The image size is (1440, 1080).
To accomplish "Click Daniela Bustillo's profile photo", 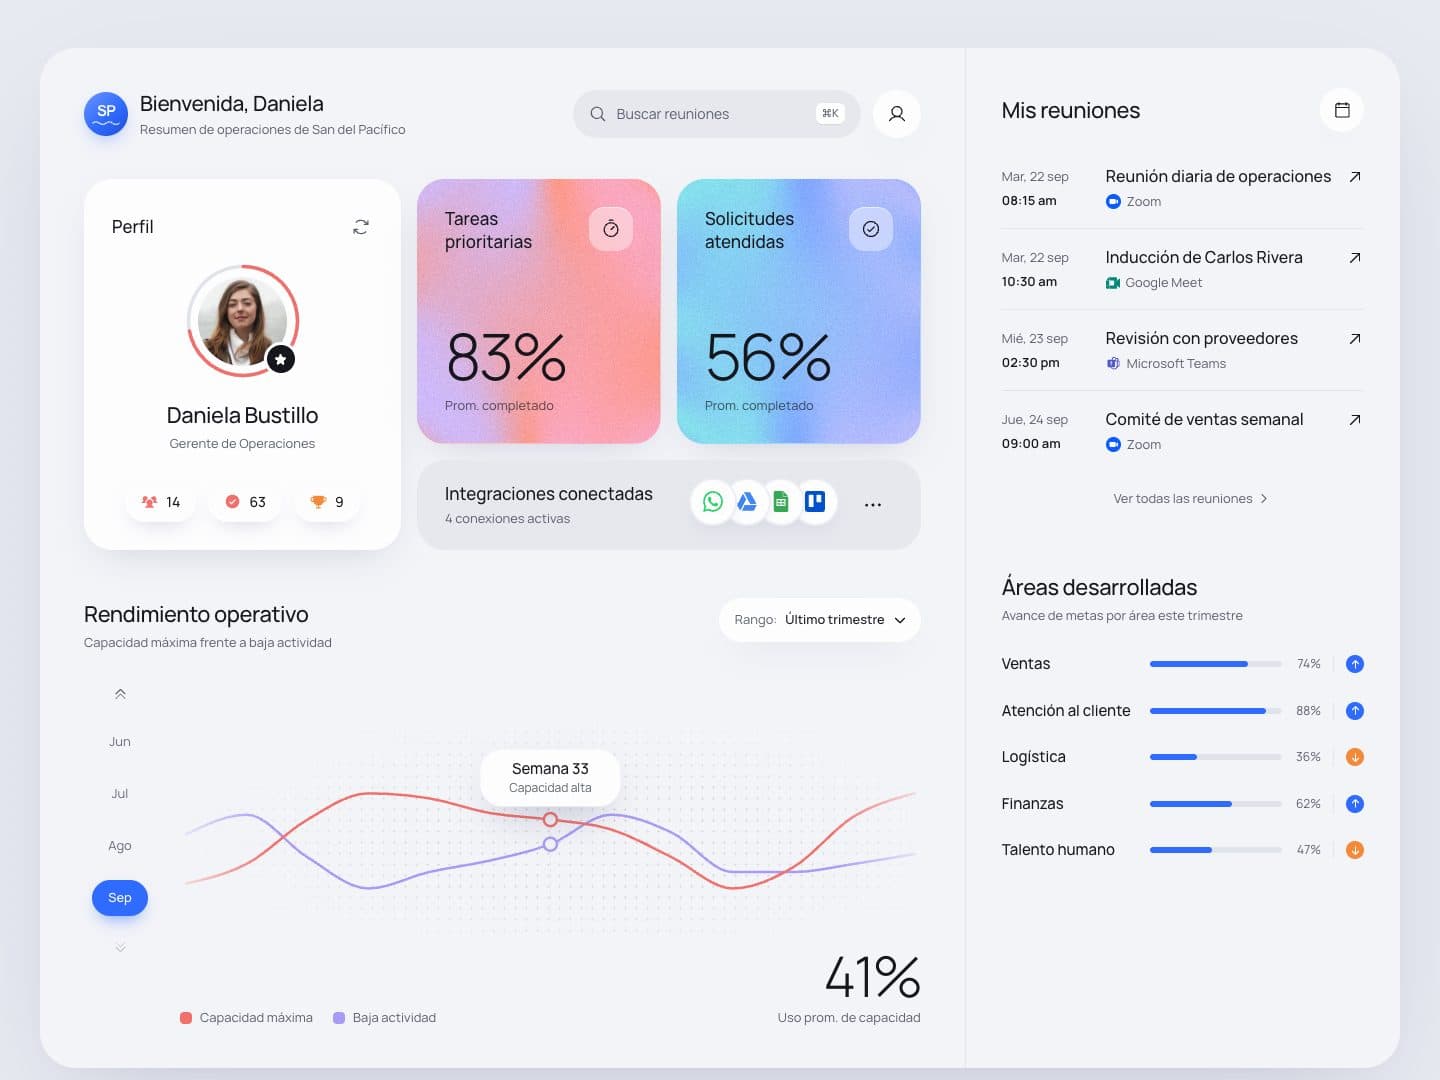I will [x=242, y=321].
